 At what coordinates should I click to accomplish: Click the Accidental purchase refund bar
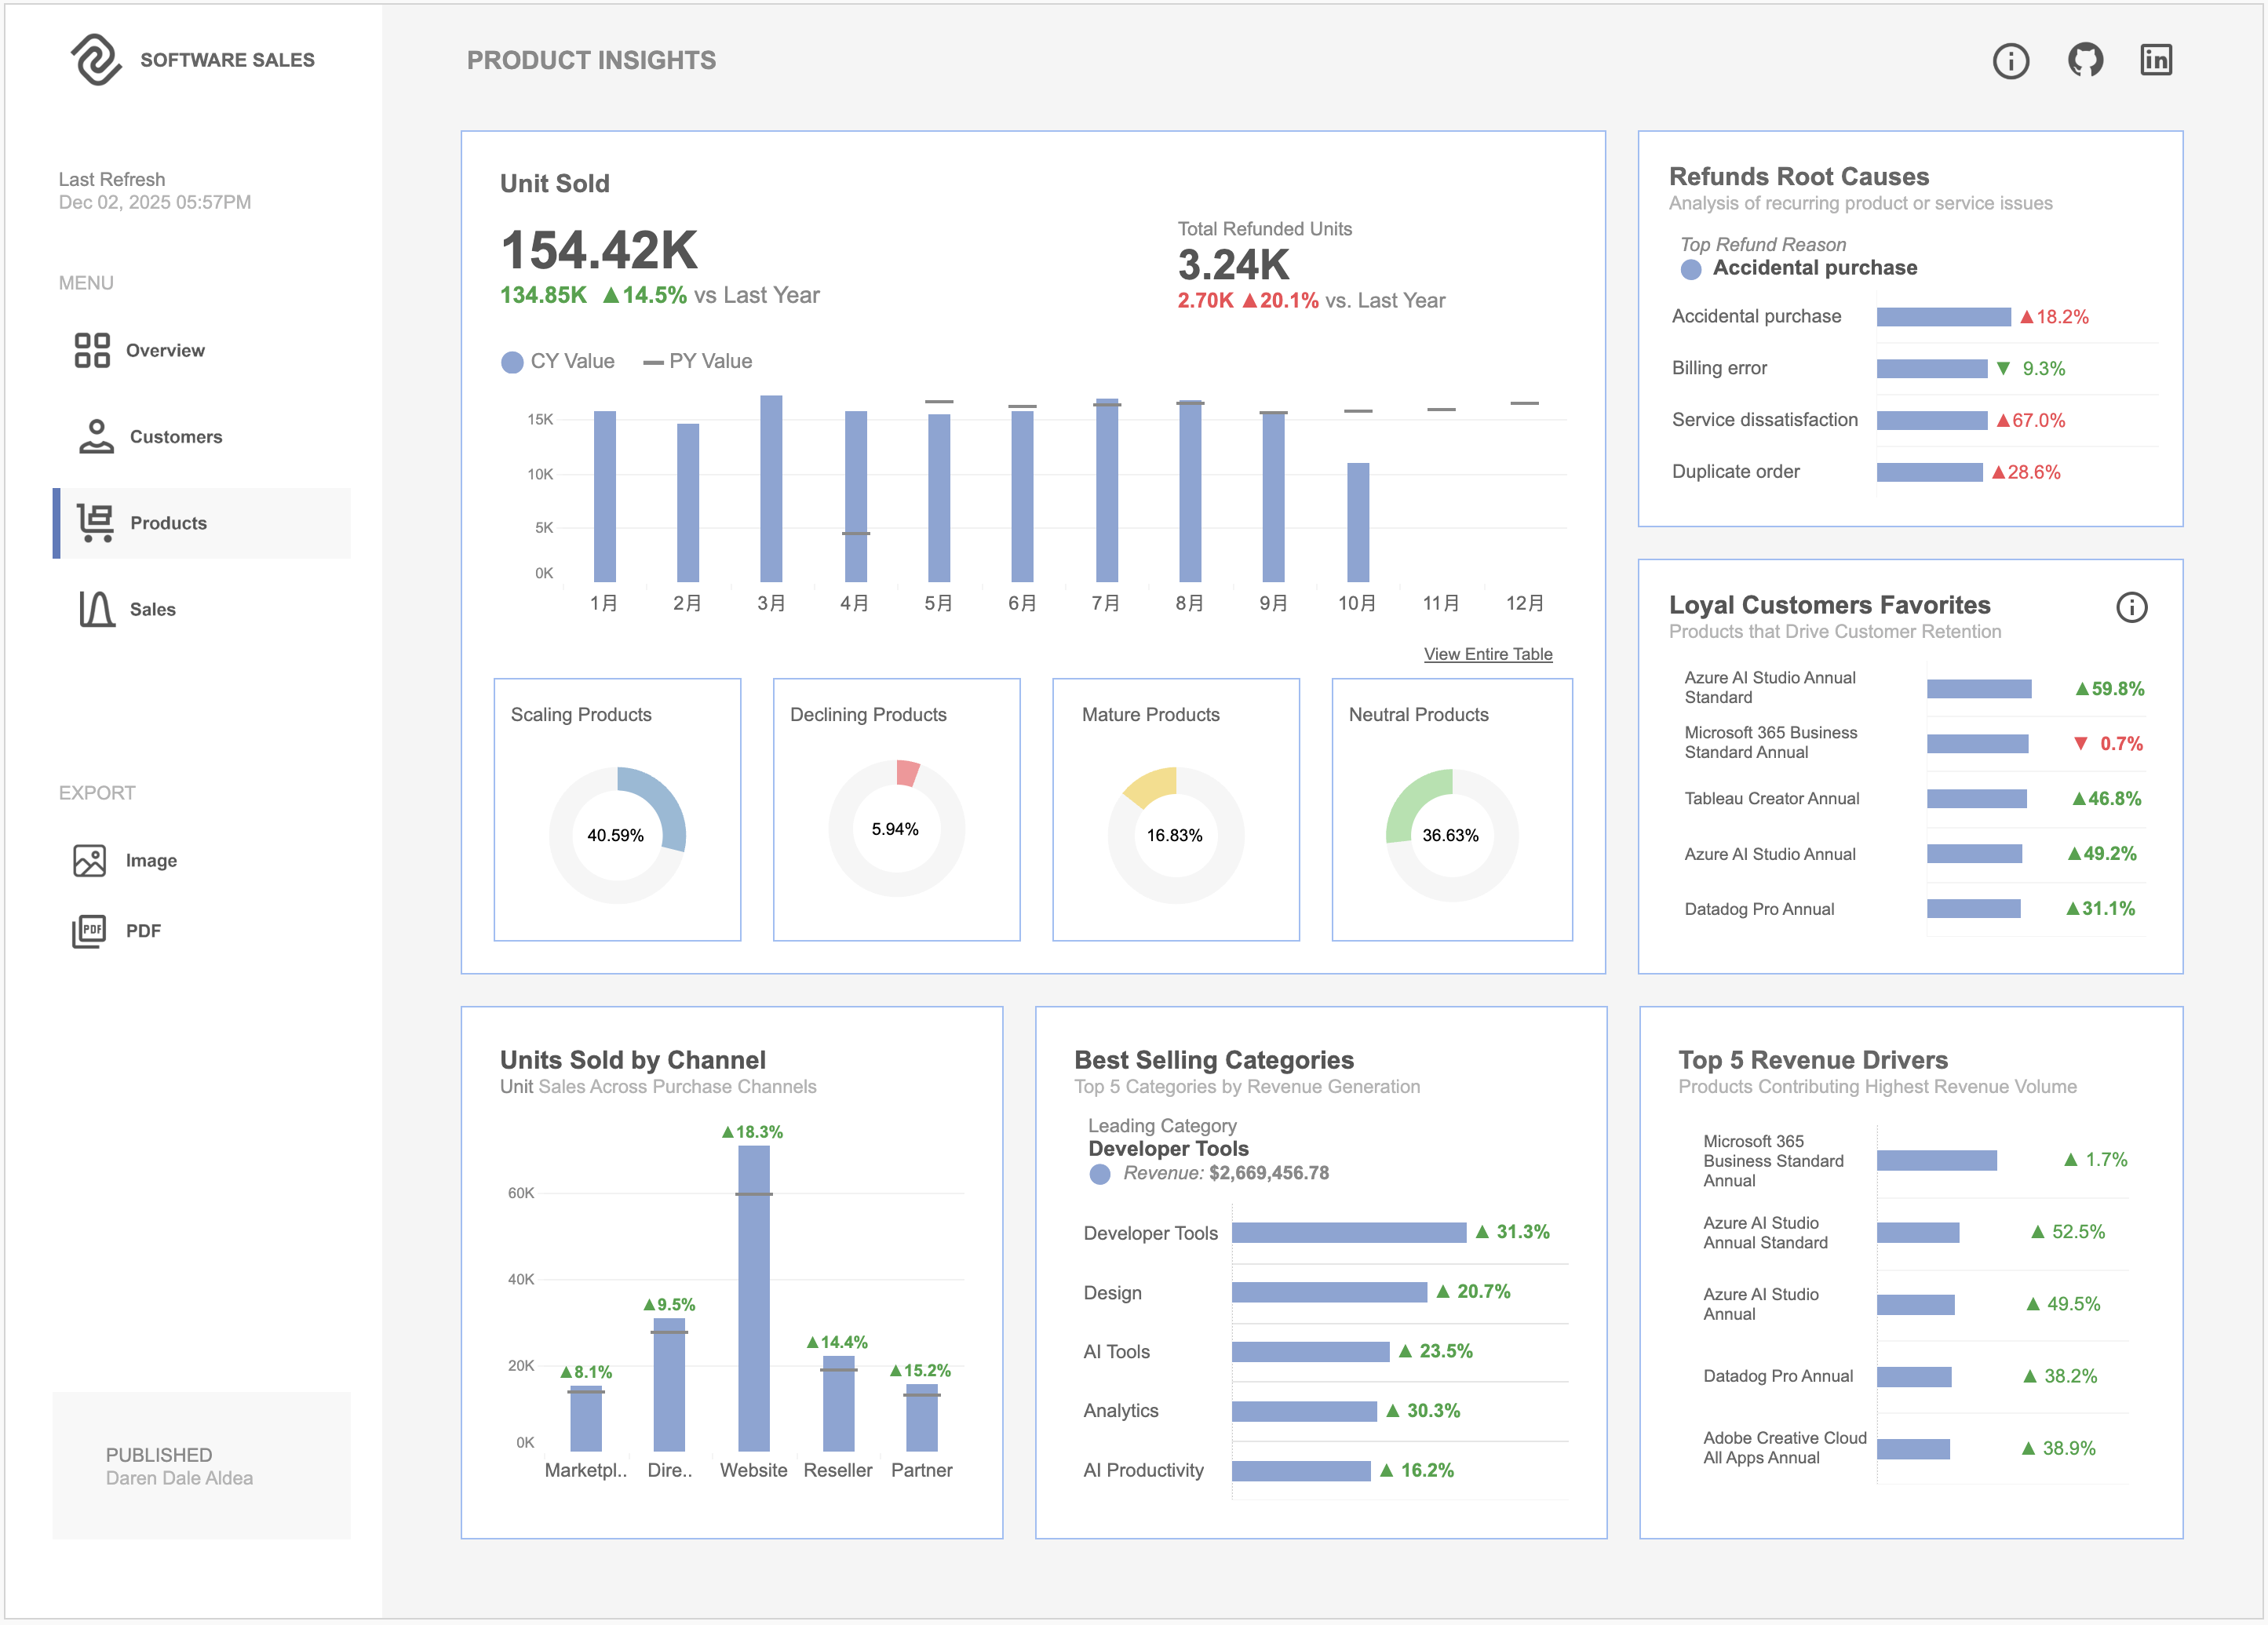click(1942, 317)
